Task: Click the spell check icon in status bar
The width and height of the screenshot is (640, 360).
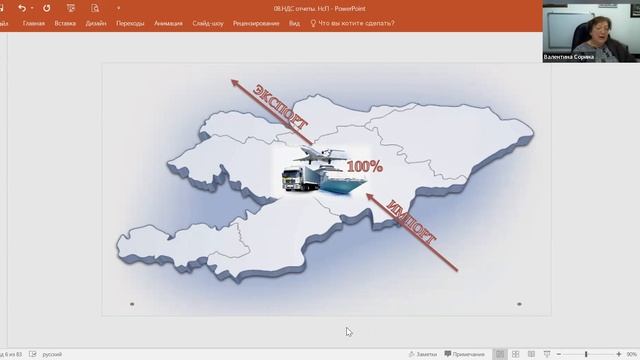Action: pos(33,354)
